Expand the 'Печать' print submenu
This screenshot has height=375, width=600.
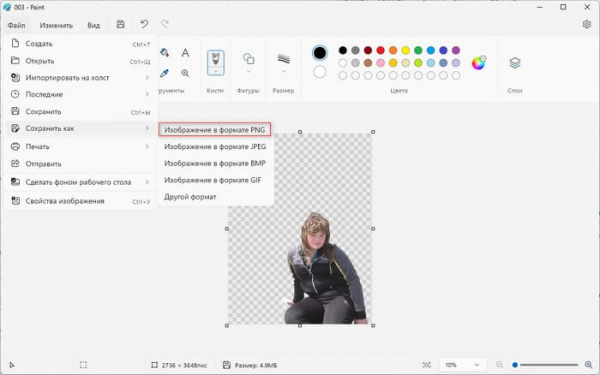click(x=147, y=147)
